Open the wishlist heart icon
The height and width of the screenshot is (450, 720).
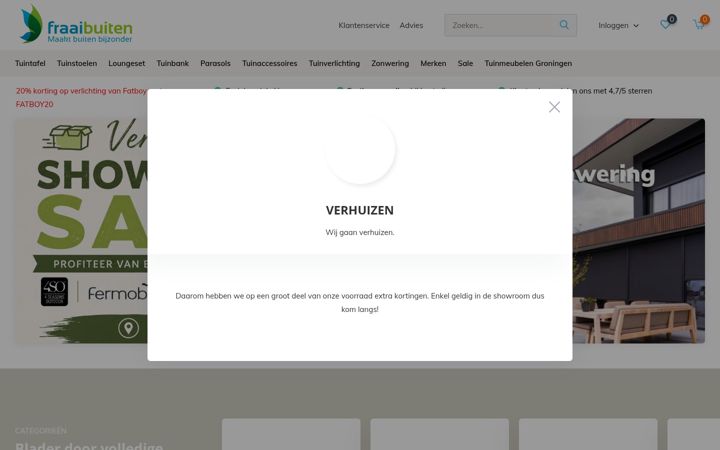point(665,24)
